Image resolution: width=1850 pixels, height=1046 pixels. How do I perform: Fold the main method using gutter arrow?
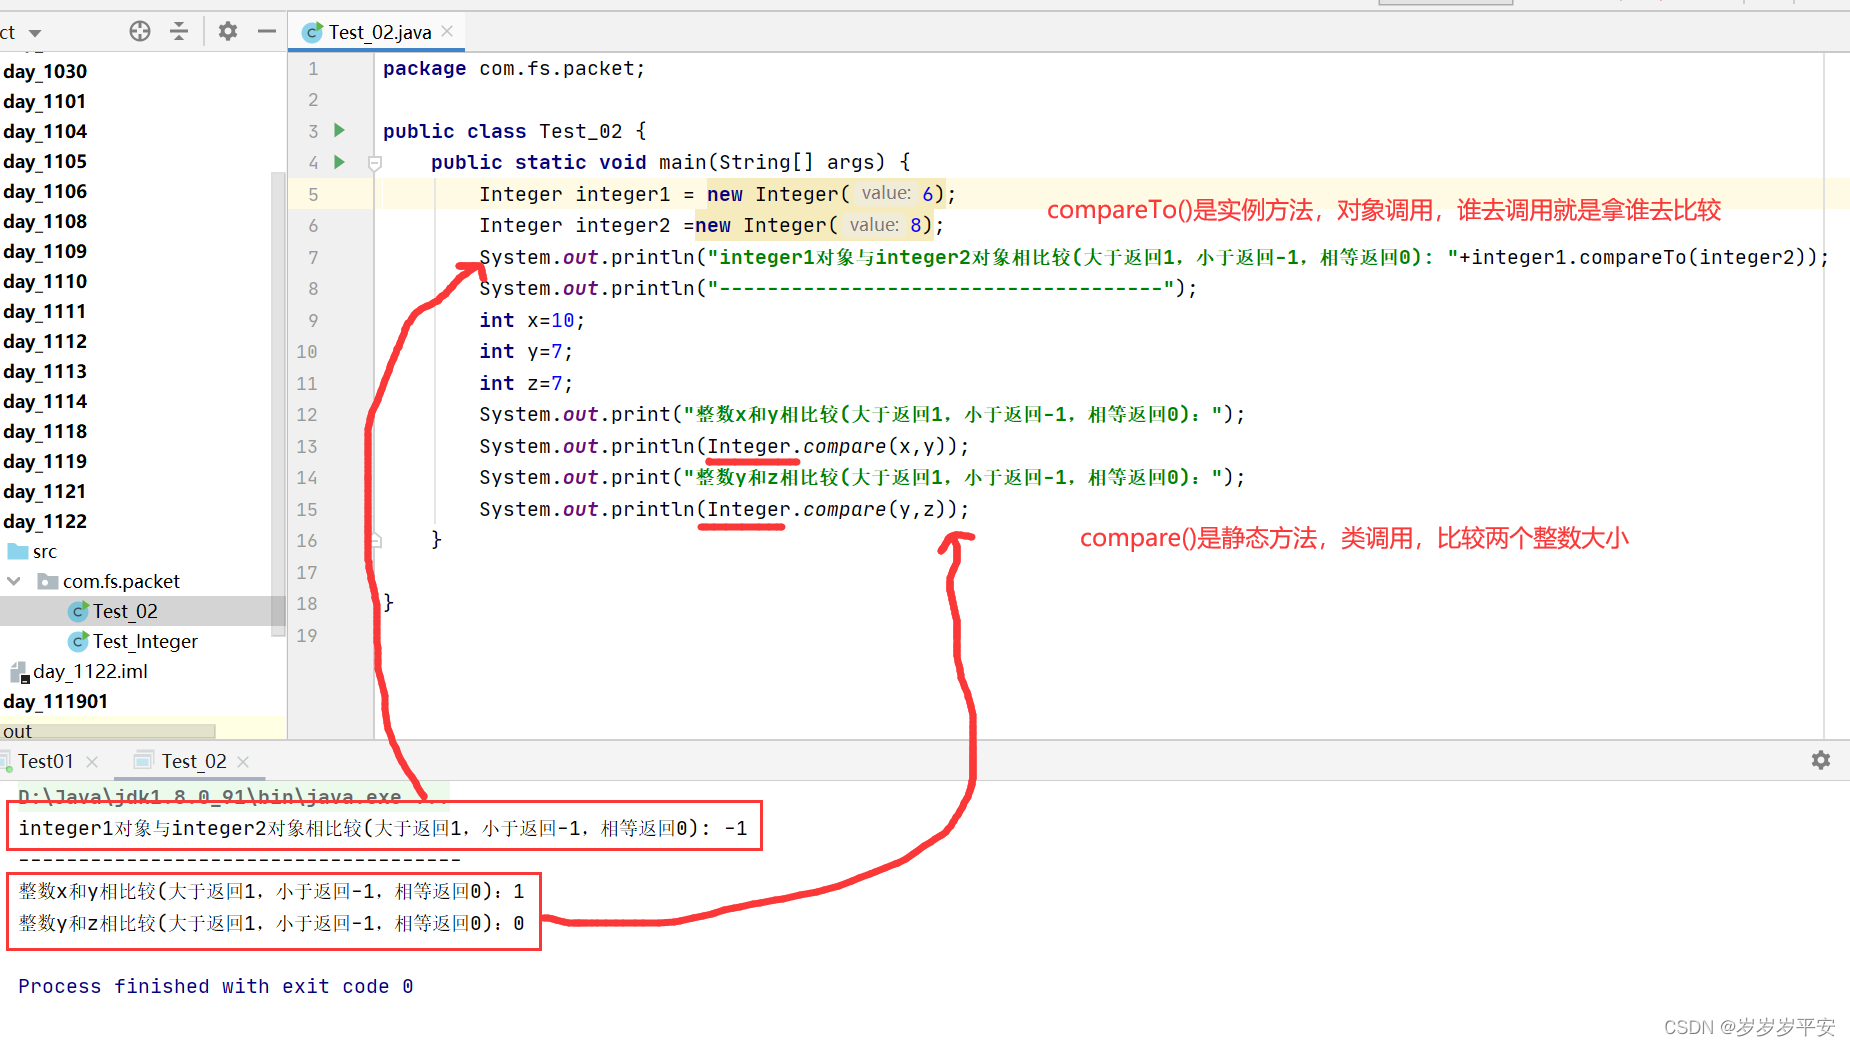click(373, 161)
